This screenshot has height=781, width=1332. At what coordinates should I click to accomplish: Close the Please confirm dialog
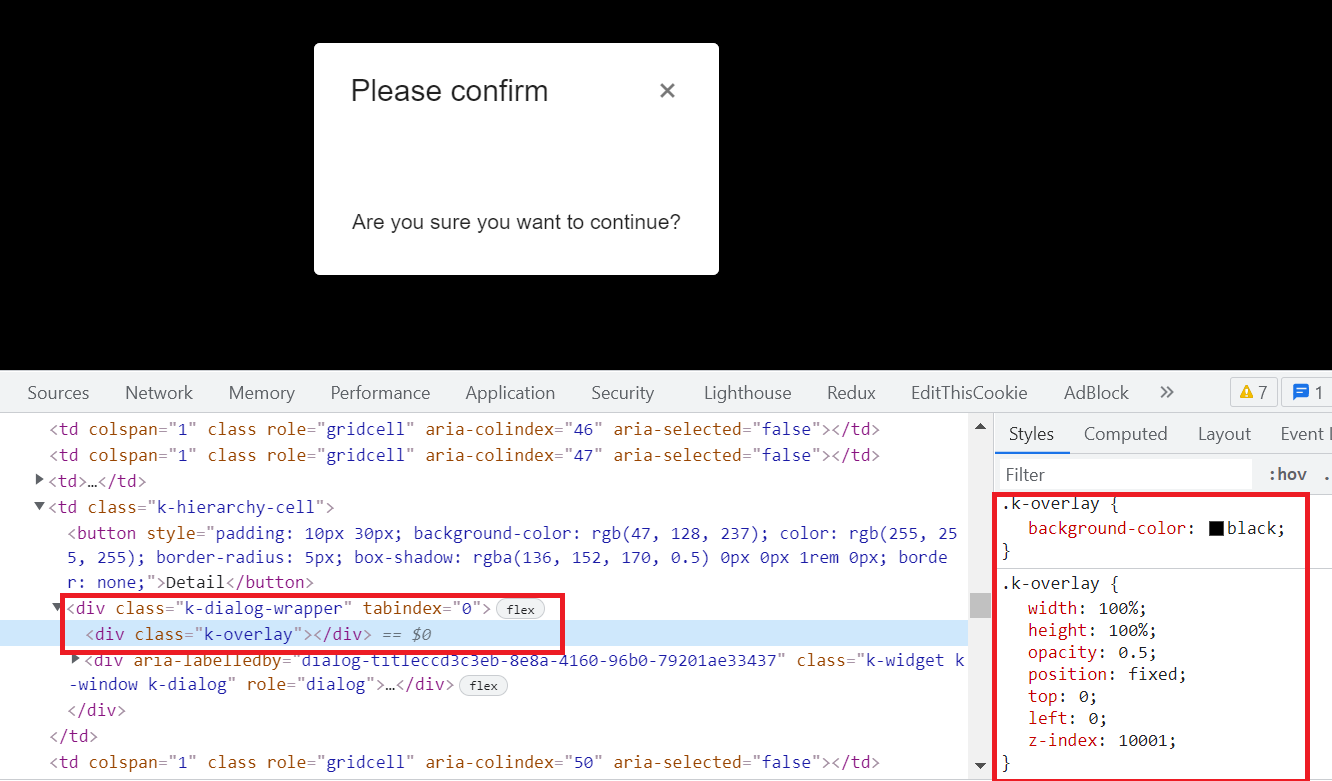[x=667, y=91]
